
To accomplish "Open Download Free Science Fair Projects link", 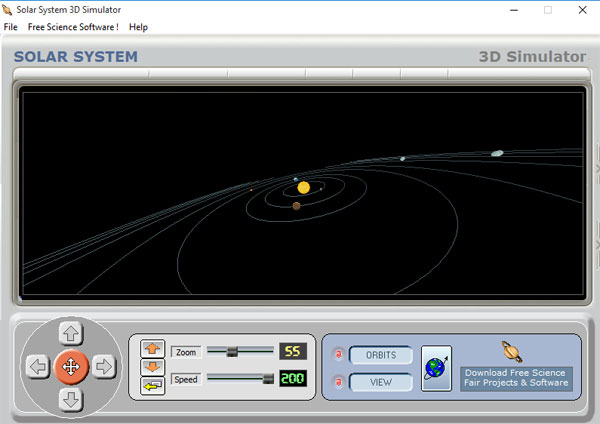I will (515, 378).
